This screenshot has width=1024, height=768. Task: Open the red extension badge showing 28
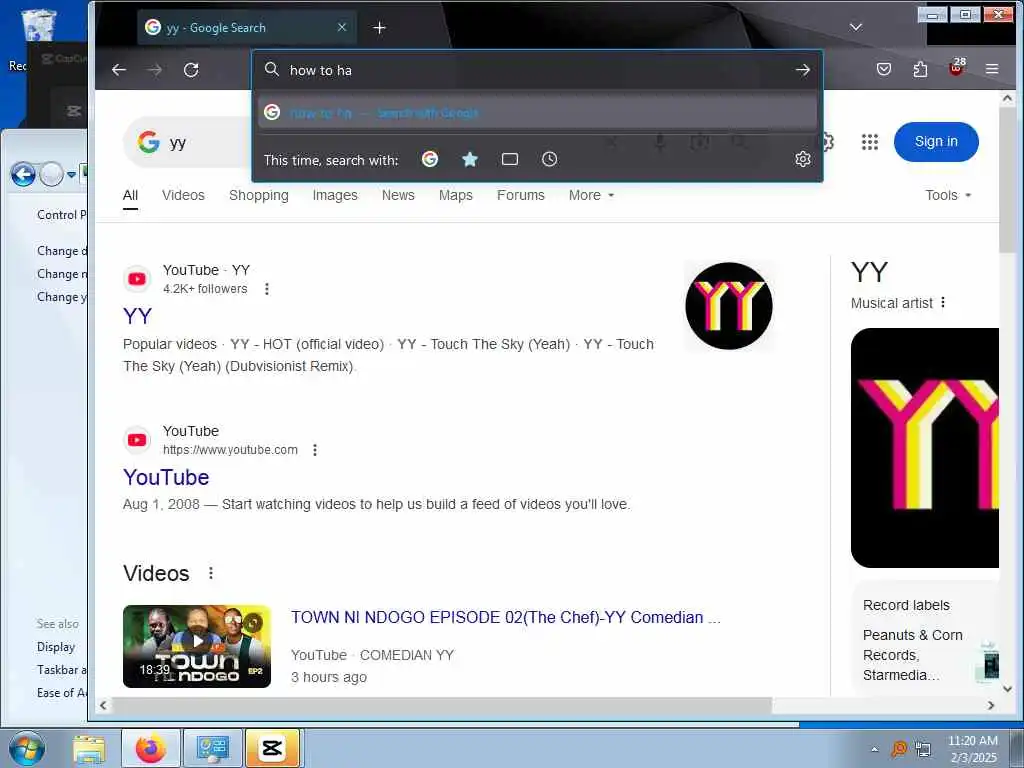[x=957, y=67]
